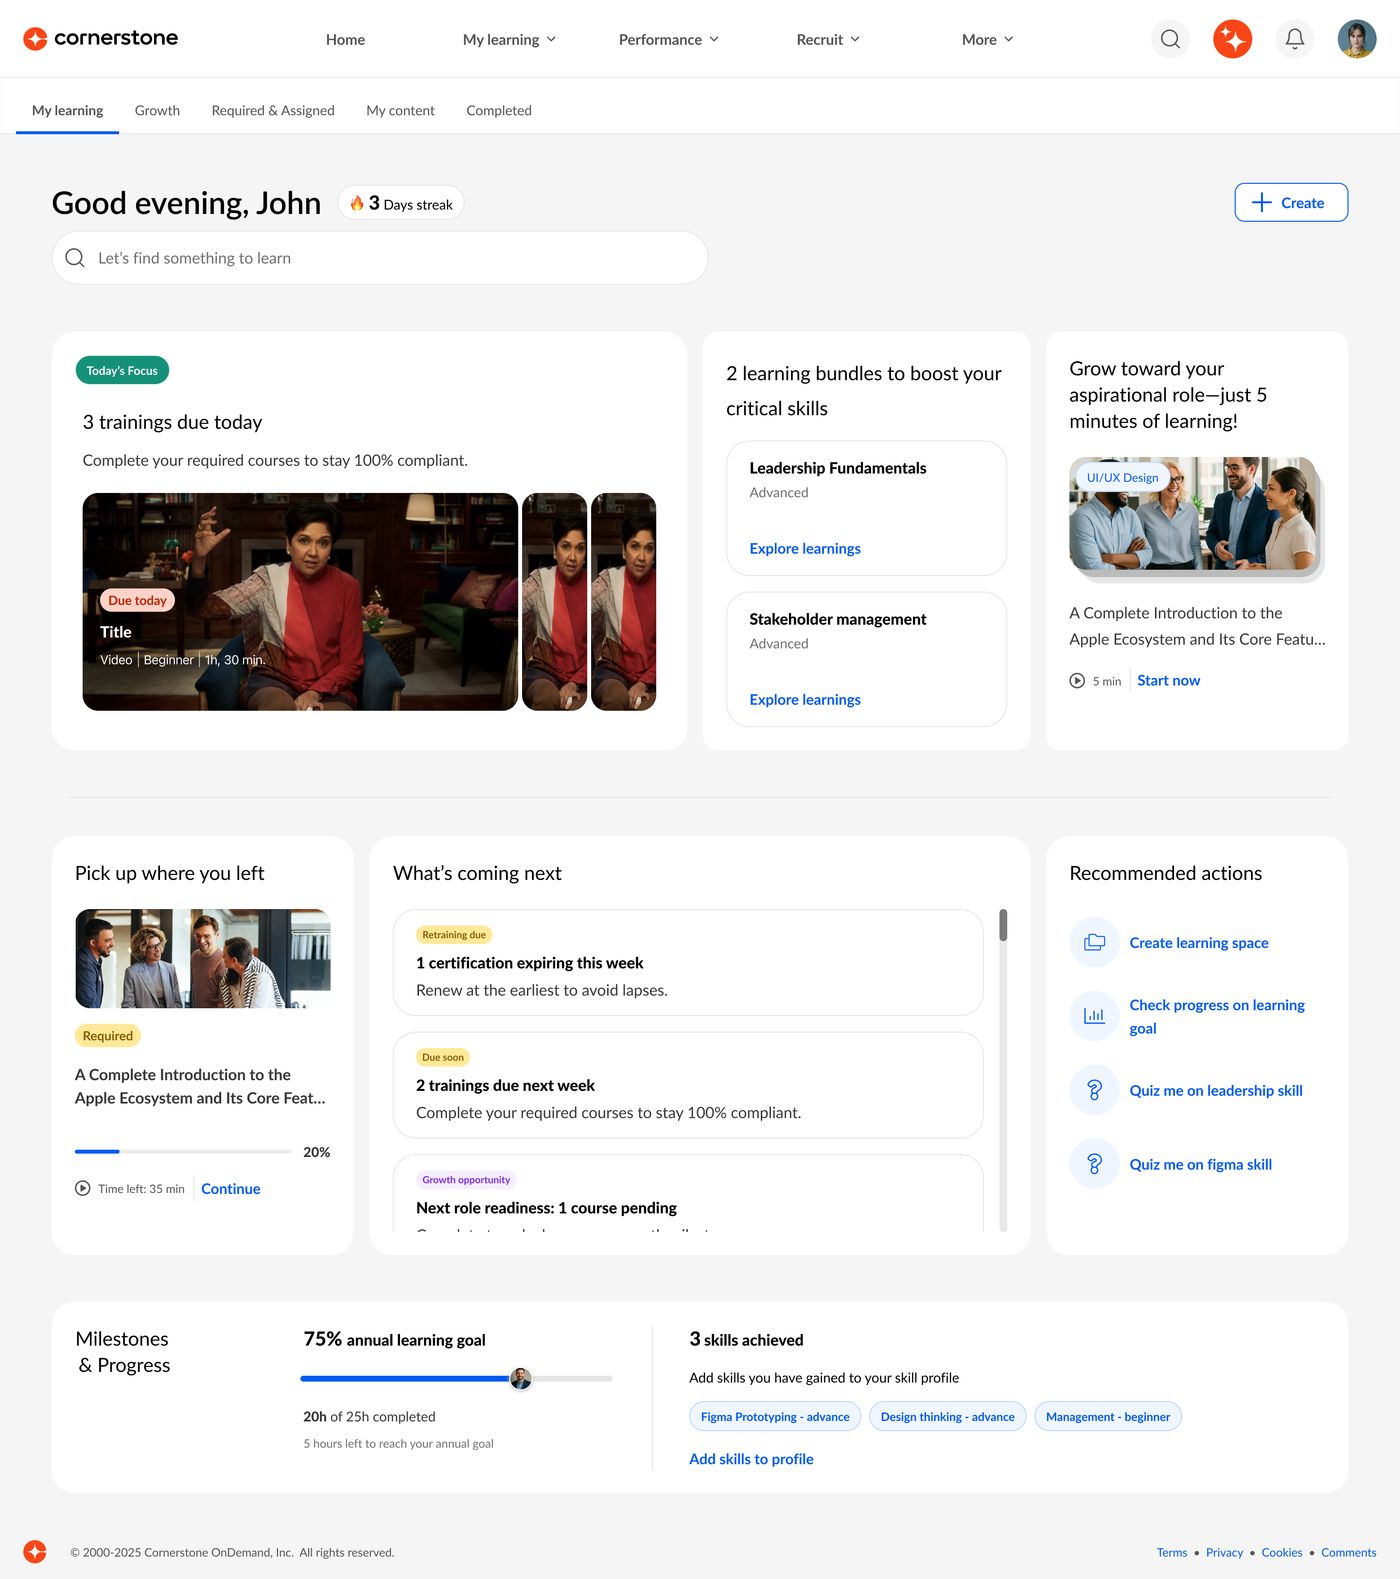
Task: Click the Check progress chart icon
Action: tap(1094, 1016)
